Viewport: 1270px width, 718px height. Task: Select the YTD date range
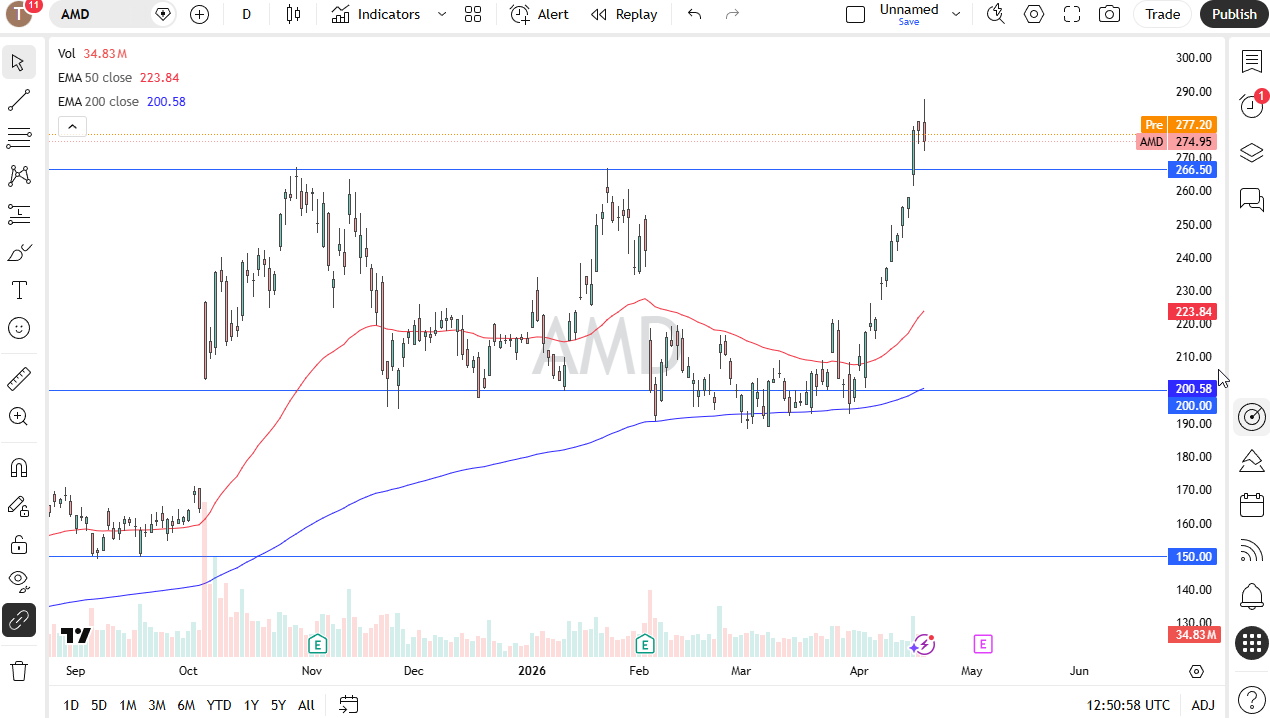219,705
